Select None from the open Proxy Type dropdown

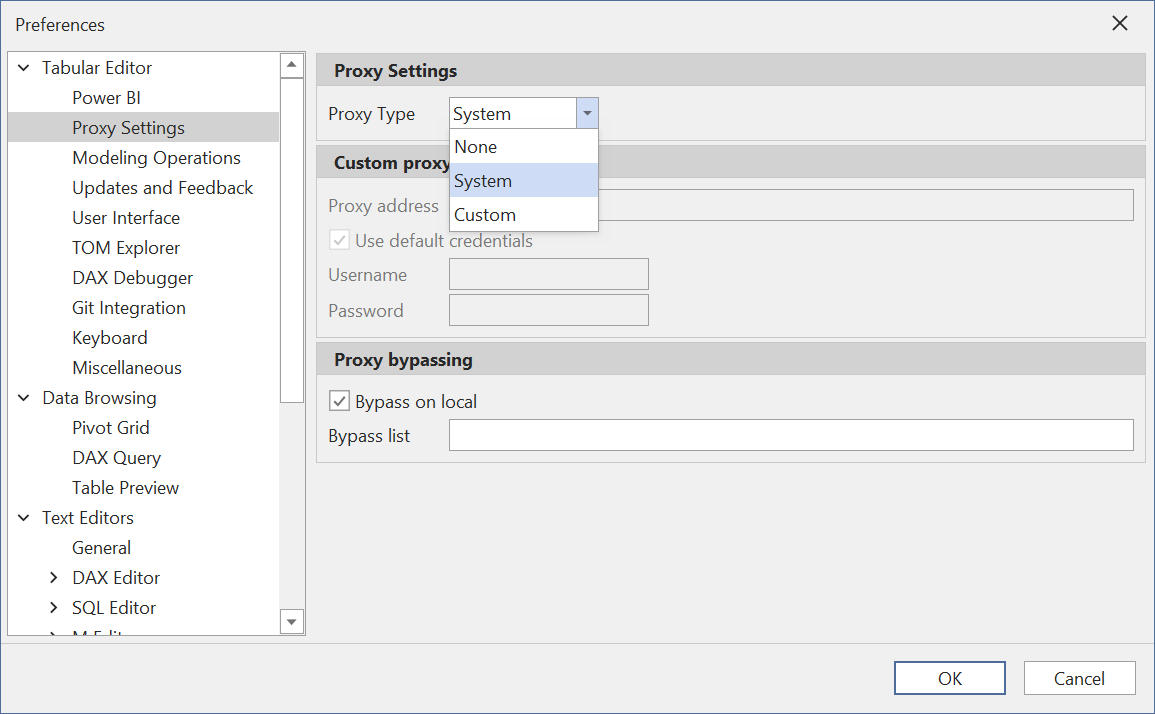475,146
